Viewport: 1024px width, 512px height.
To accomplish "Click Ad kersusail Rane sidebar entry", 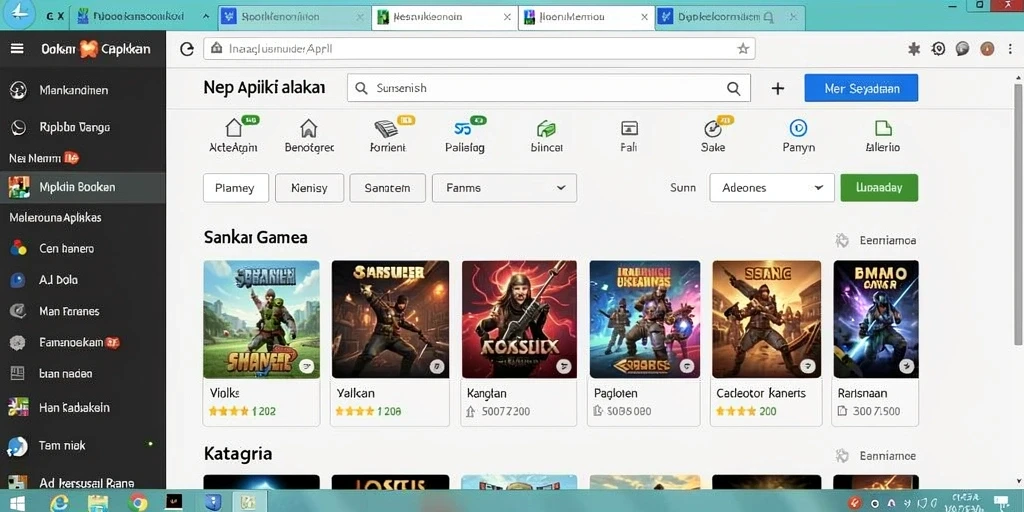I will point(83,483).
